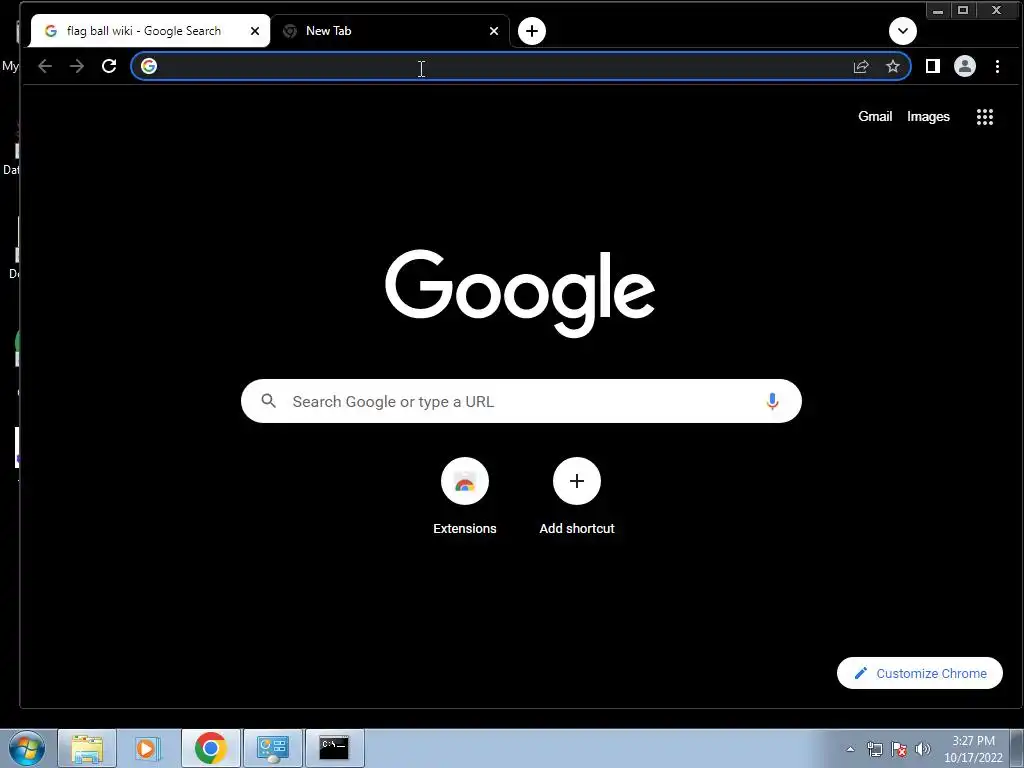Close the New Tab tab

[x=494, y=31]
